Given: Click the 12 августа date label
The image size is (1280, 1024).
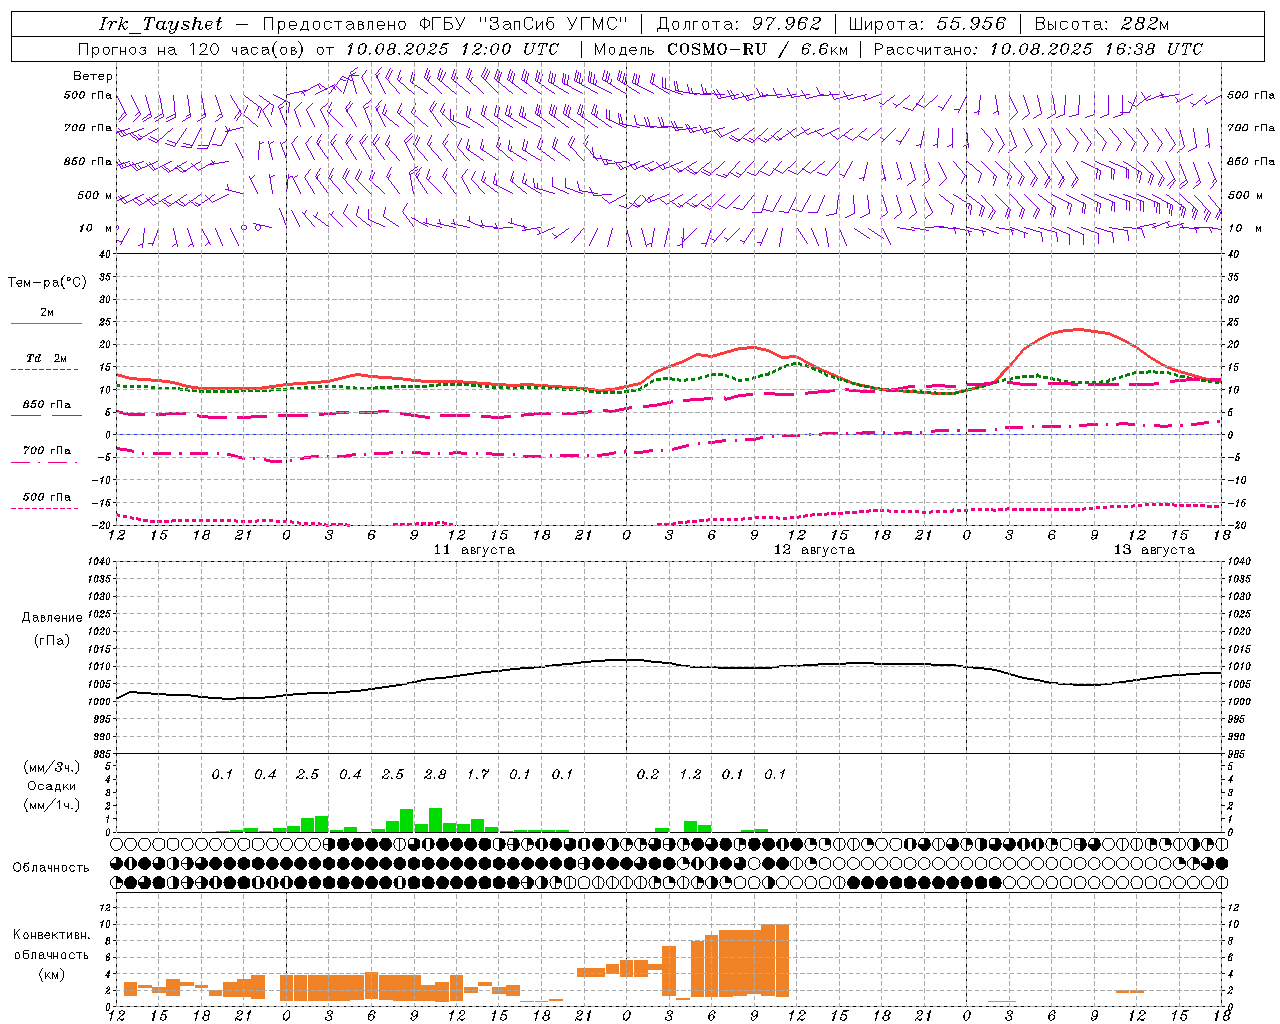Looking at the screenshot, I should click(814, 550).
